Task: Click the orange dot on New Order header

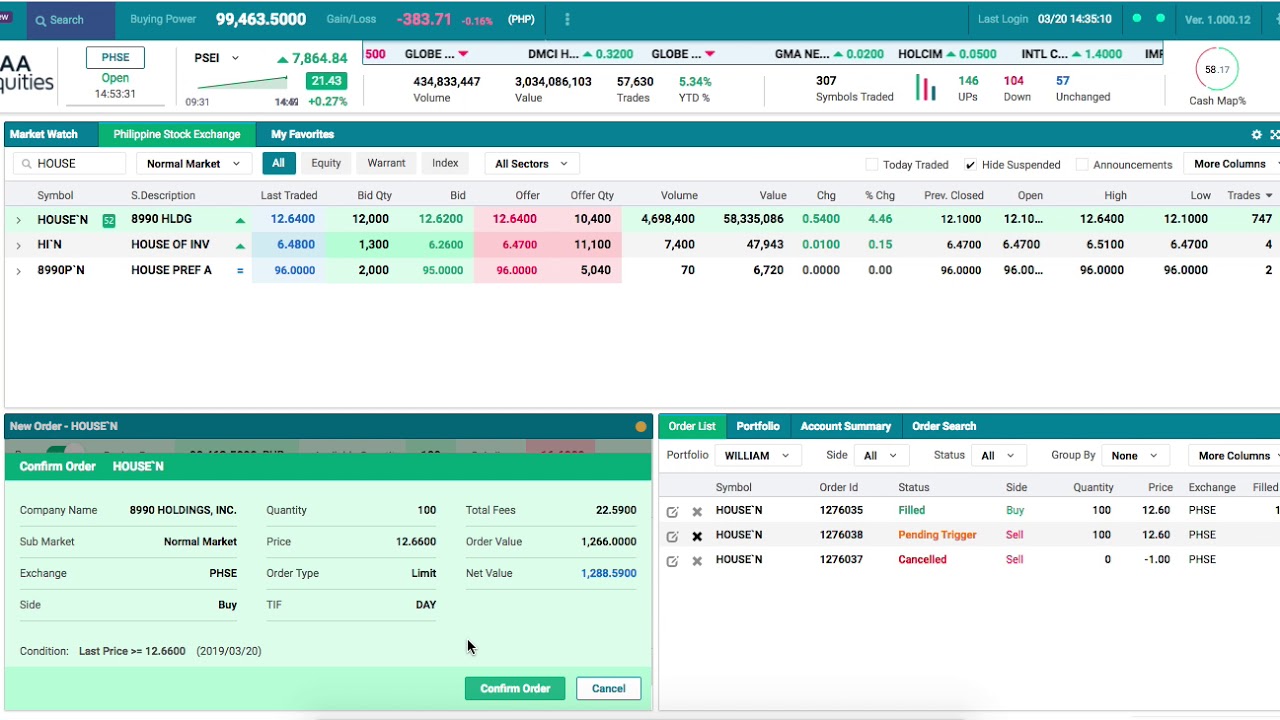Action: pyautogui.click(x=641, y=426)
